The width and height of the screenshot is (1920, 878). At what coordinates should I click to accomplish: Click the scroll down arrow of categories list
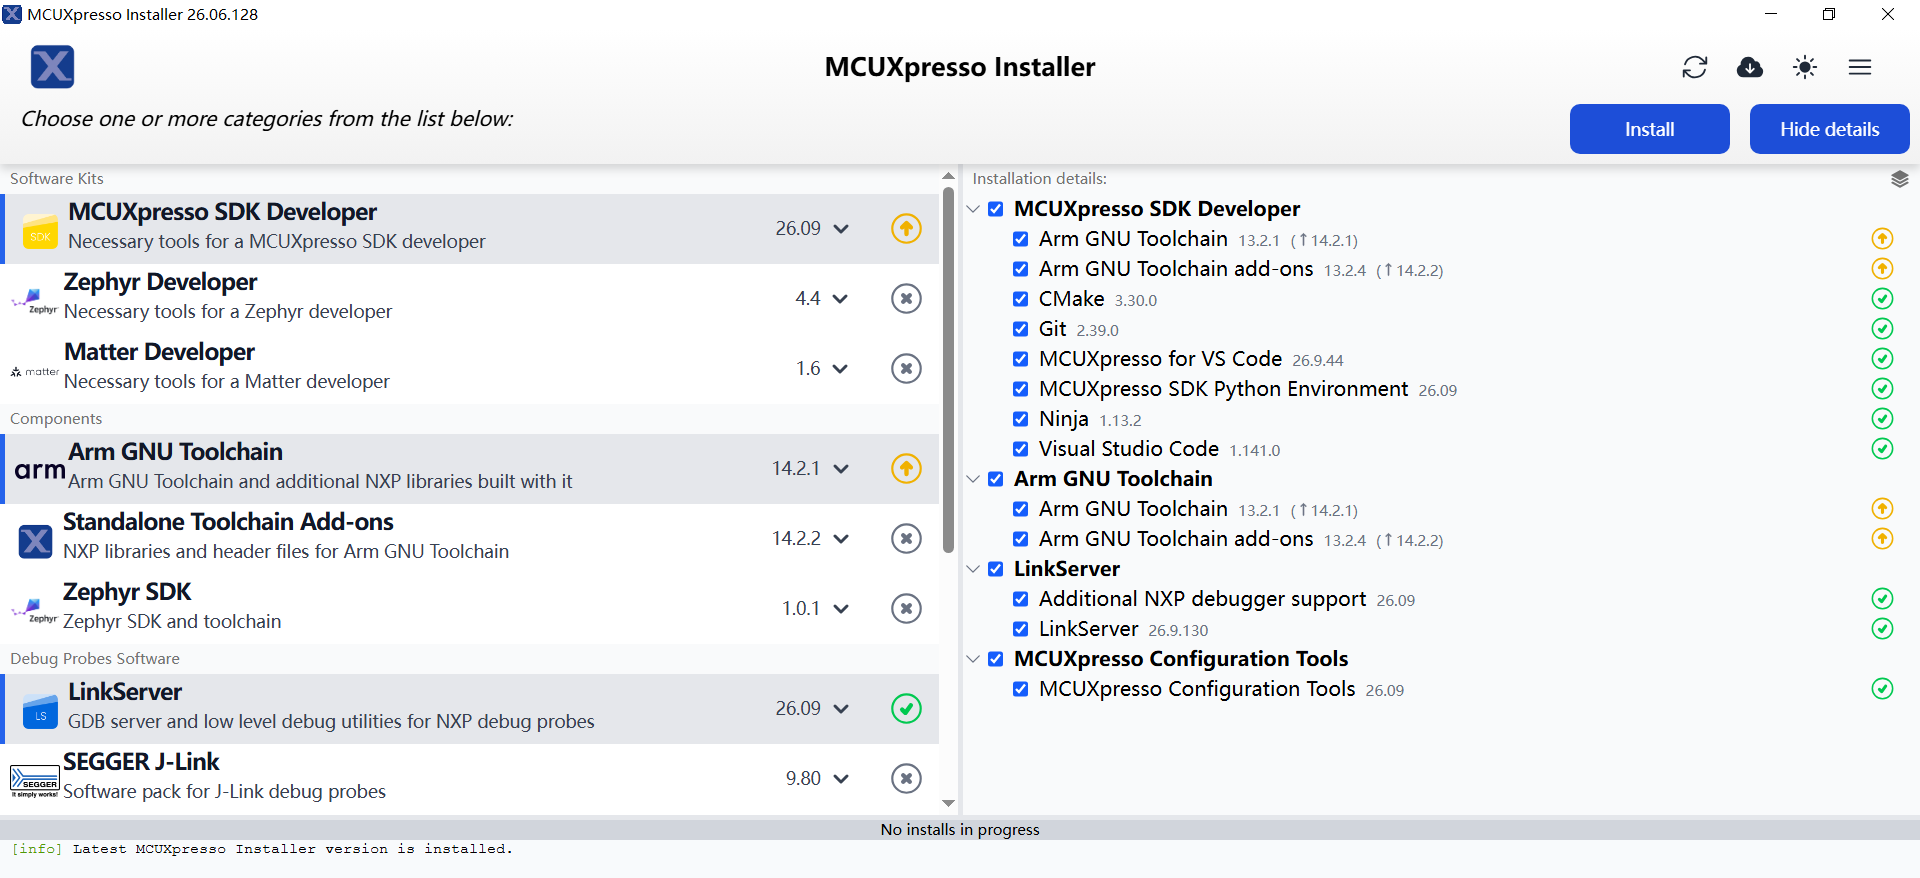pyautogui.click(x=948, y=803)
